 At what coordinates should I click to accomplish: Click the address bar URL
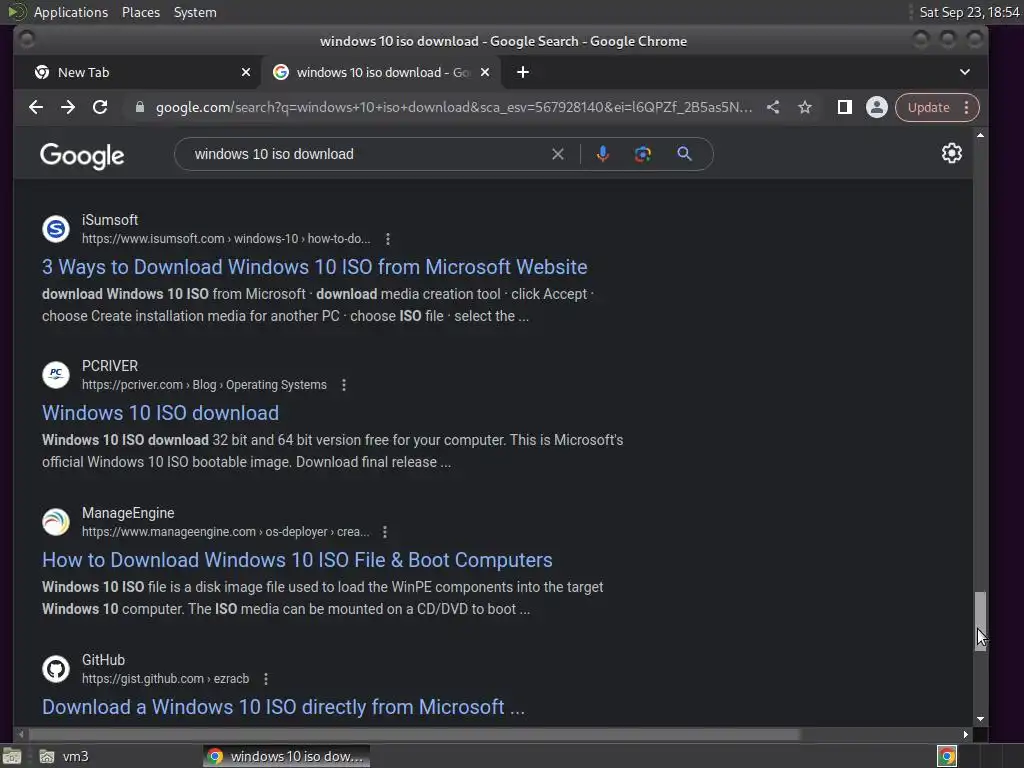454,107
